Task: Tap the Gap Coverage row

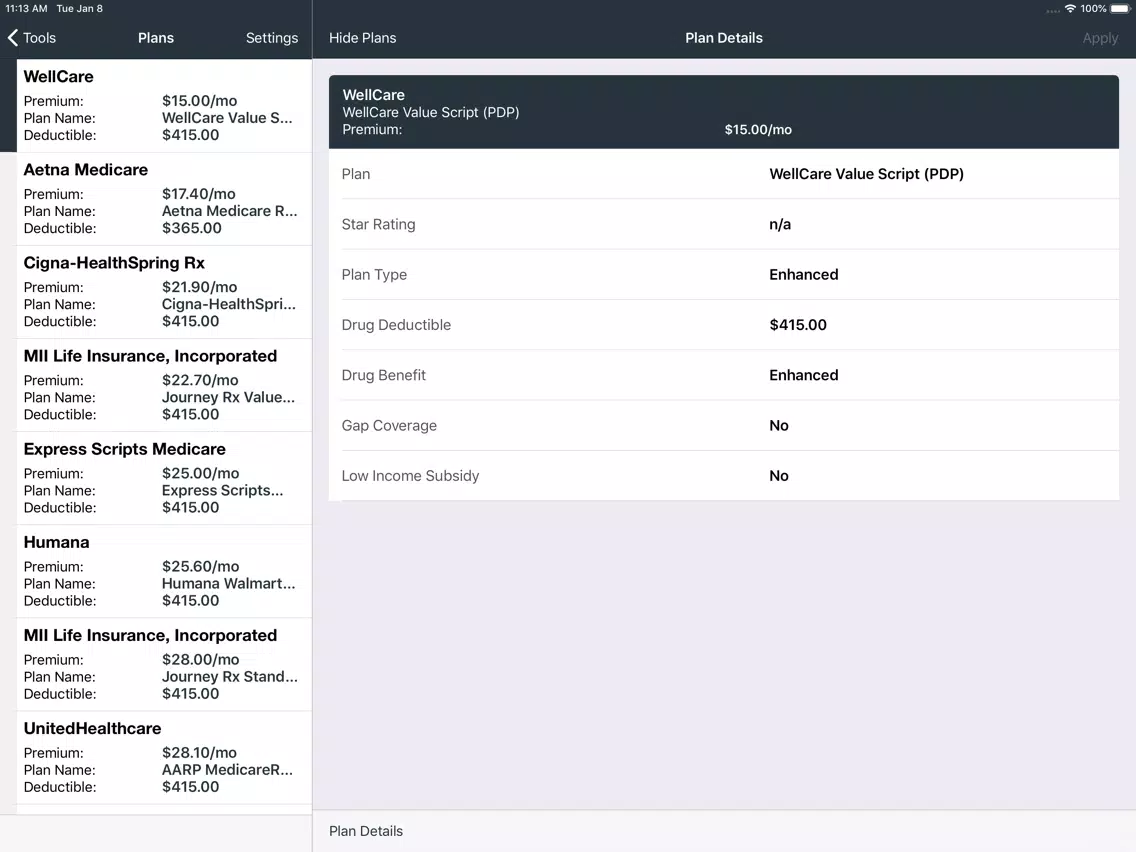Action: pos(724,426)
